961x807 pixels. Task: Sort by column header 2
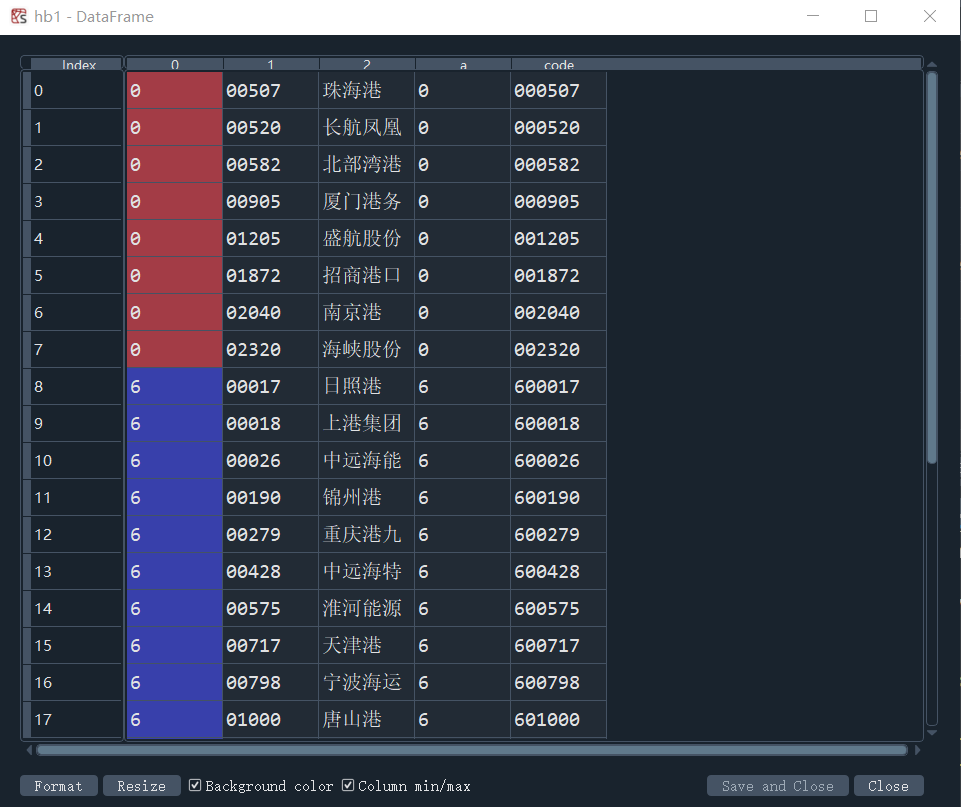367,64
